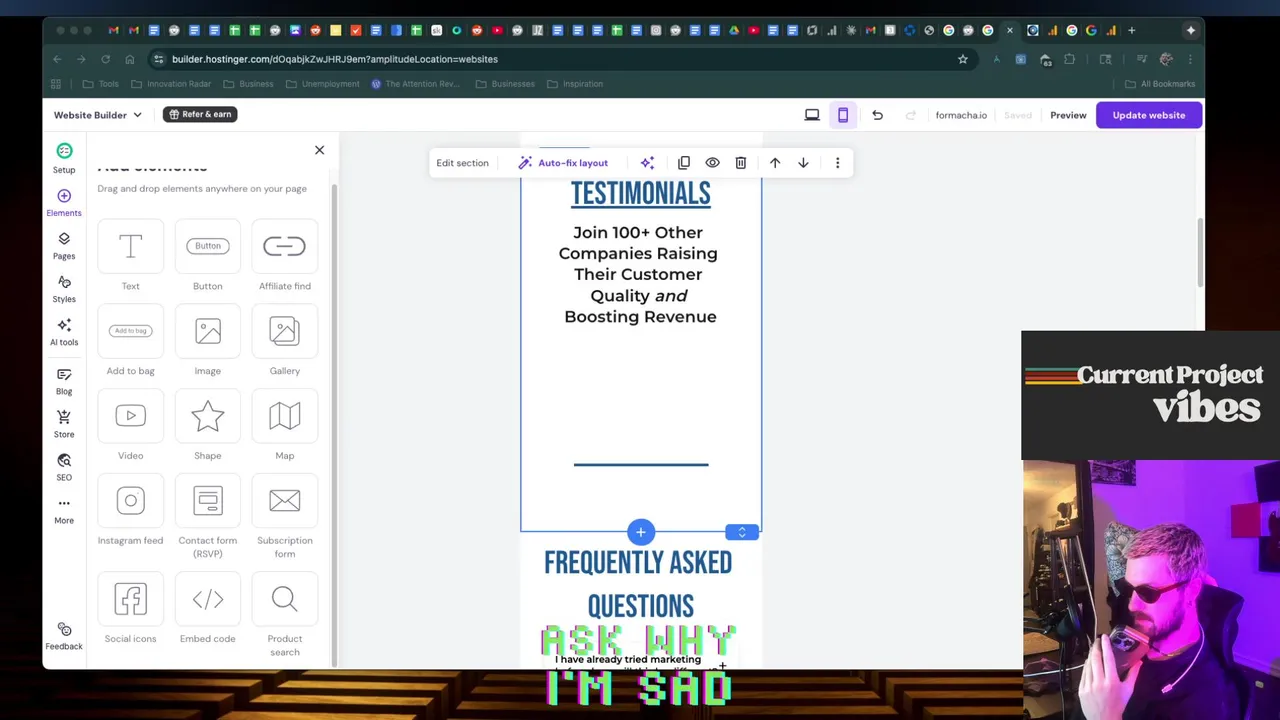Click the browser address bar
This screenshot has height=720, width=1280.
pos(560,59)
